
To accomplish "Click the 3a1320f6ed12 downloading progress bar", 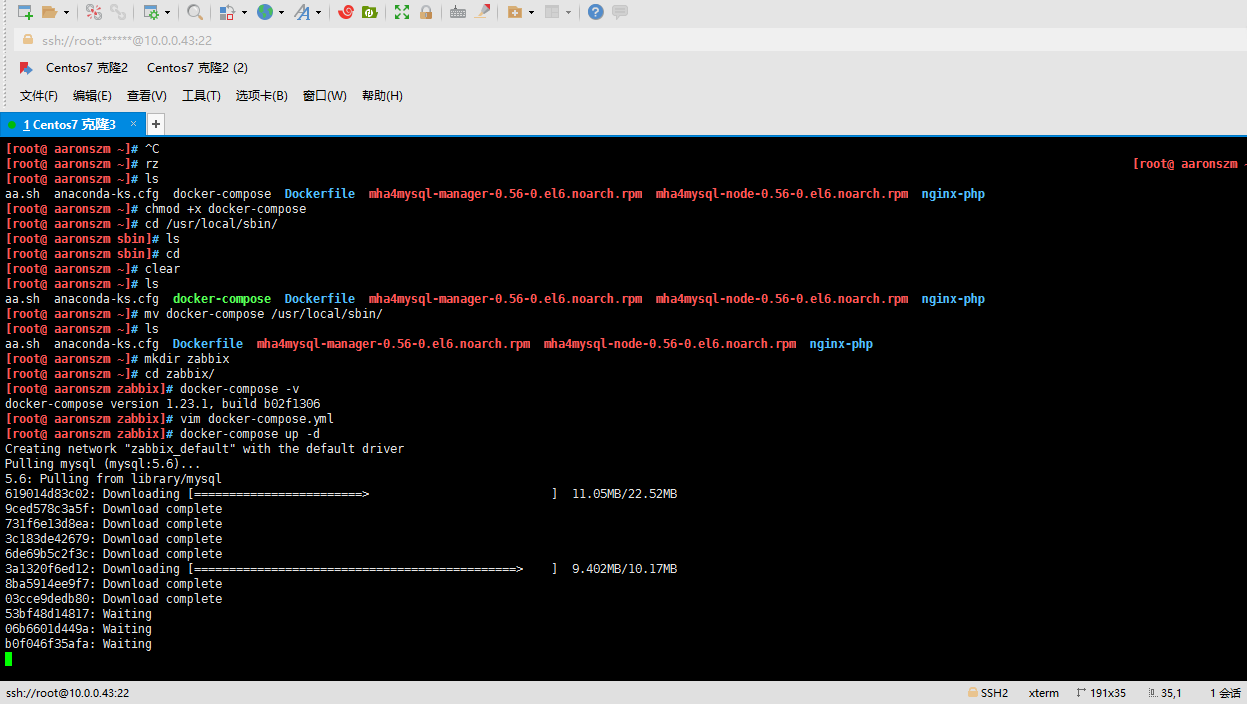I will point(372,569).
